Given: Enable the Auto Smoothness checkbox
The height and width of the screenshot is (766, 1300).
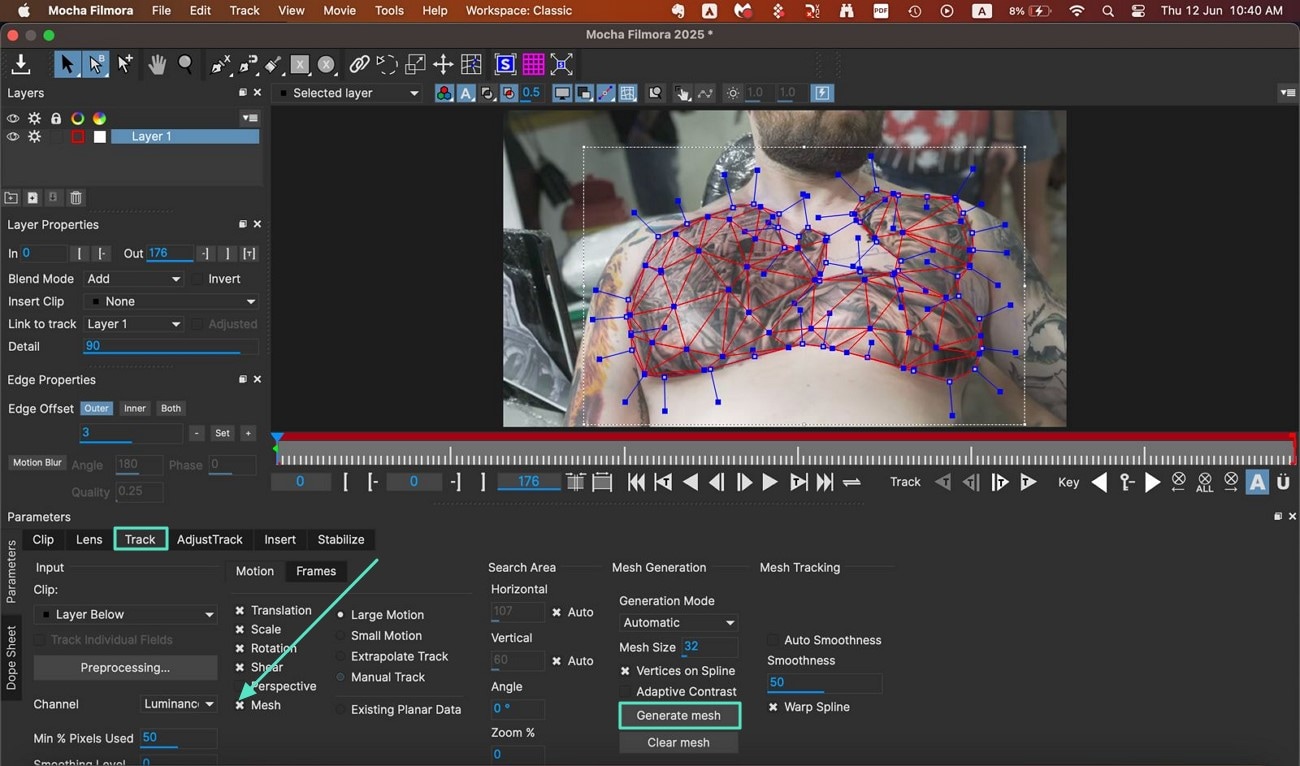Looking at the screenshot, I should click(x=773, y=640).
